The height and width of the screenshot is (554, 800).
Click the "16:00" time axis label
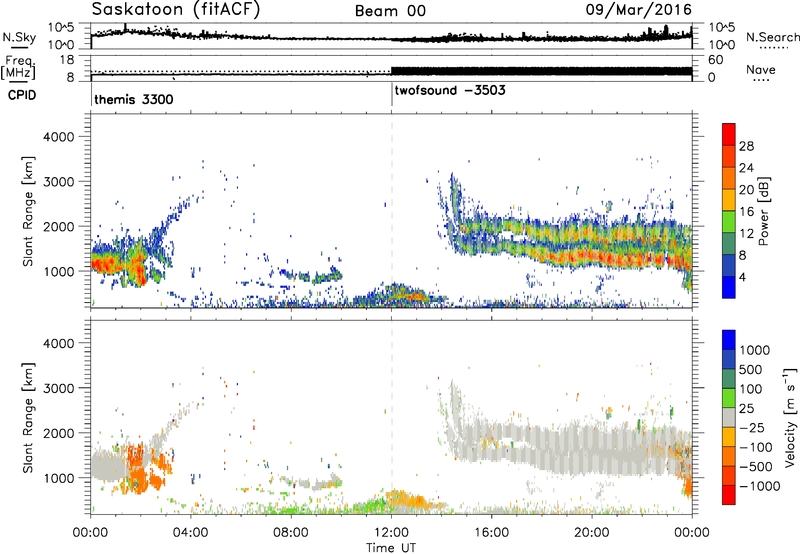491,533
